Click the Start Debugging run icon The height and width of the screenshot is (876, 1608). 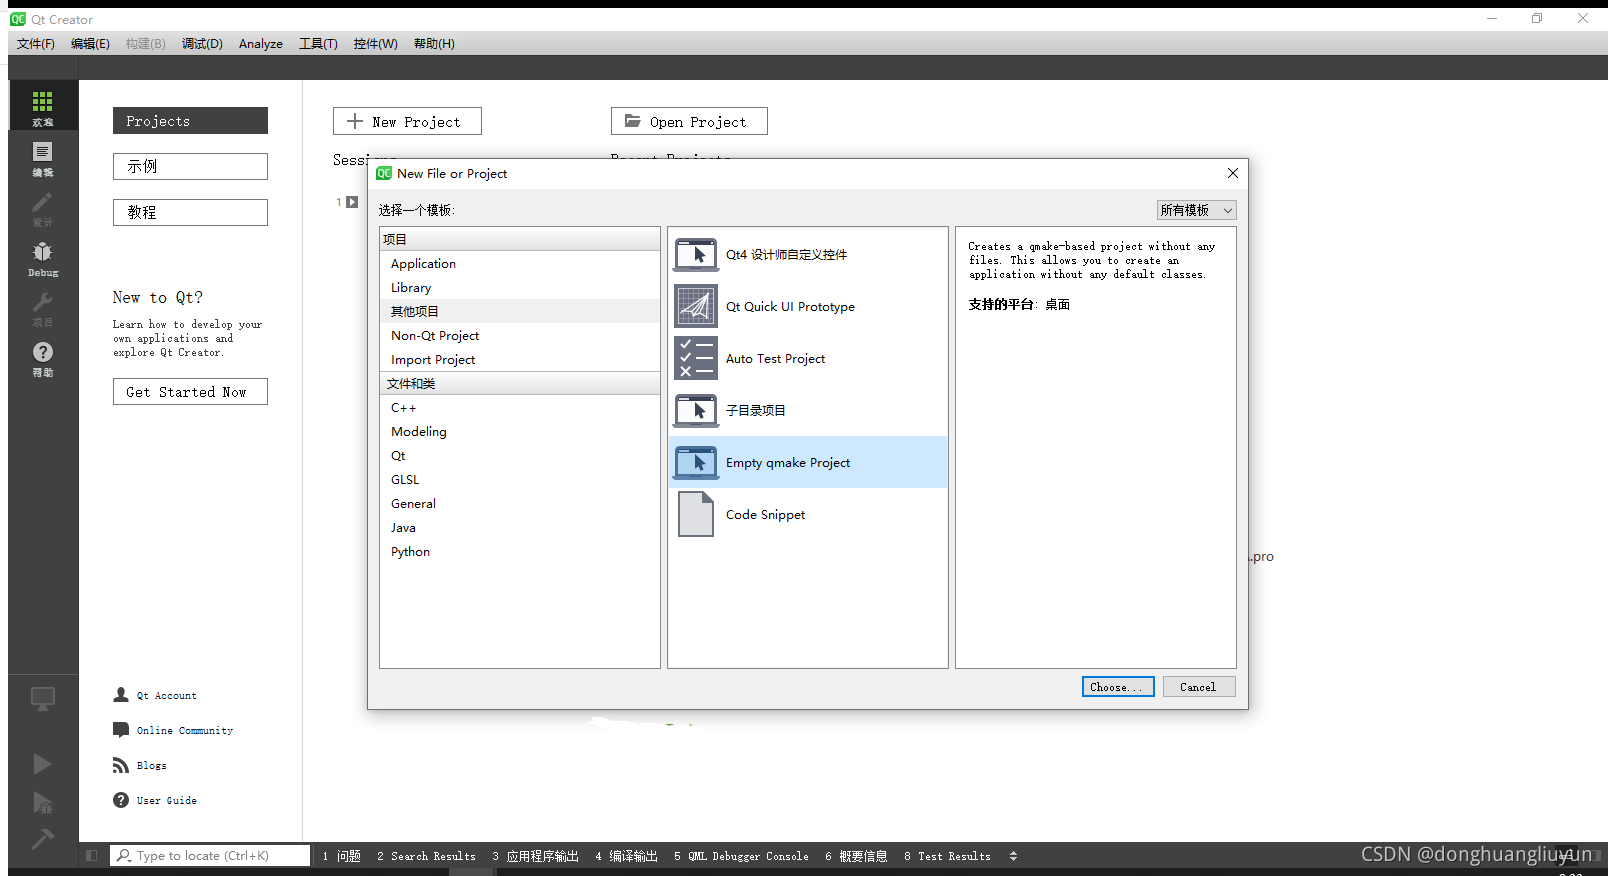coord(42,802)
